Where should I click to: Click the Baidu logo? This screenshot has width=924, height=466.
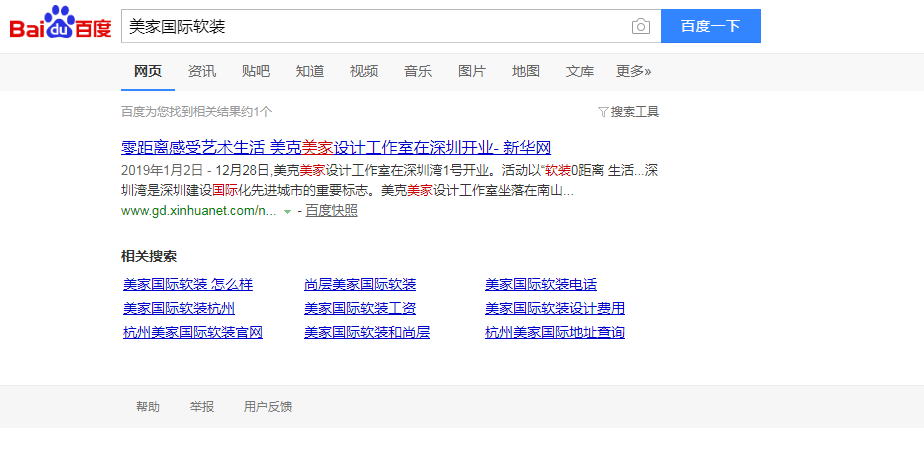[x=60, y=23]
